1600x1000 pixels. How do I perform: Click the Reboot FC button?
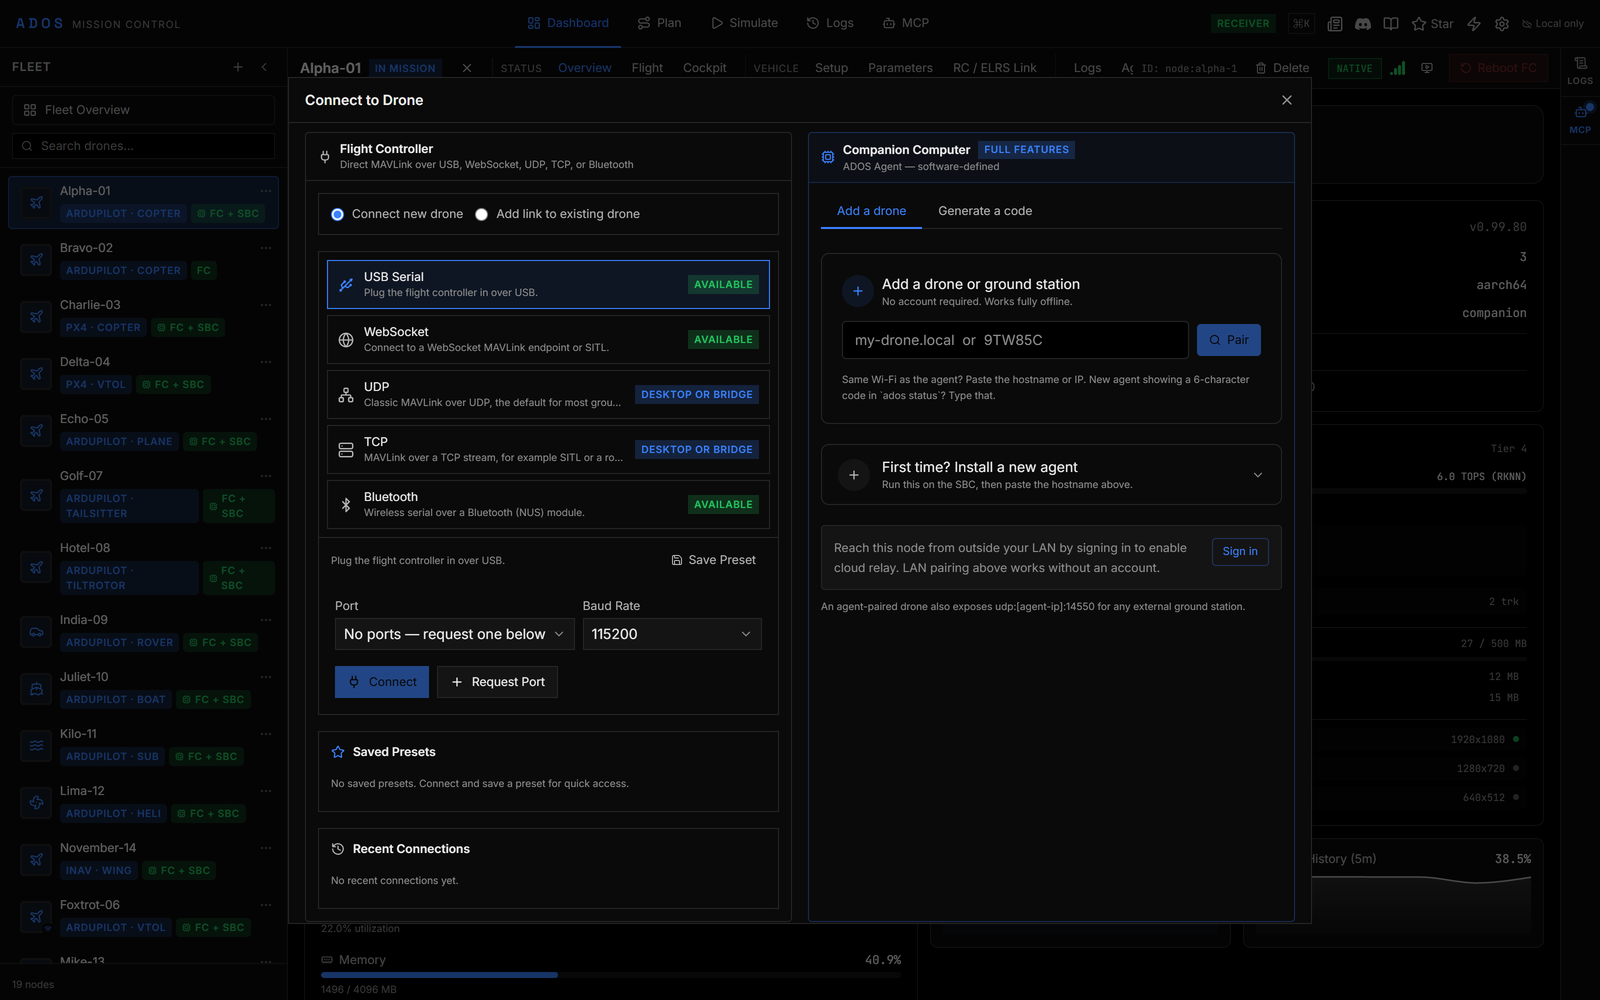[1498, 68]
